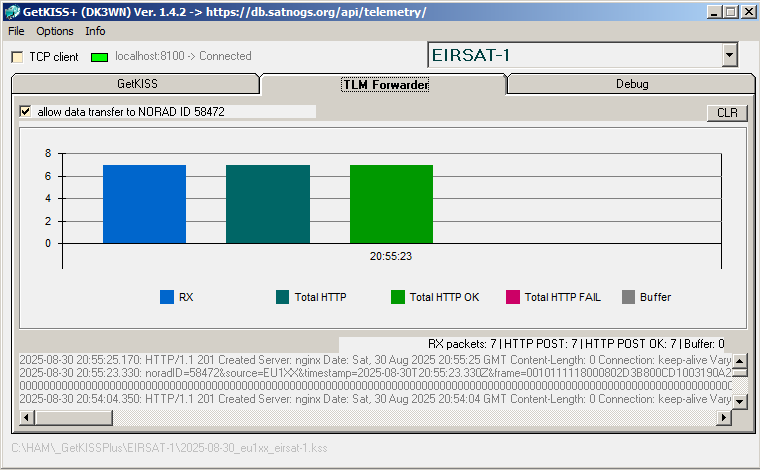Open the File menu
This screenshot has width=760, height=470.
point(16,31)
